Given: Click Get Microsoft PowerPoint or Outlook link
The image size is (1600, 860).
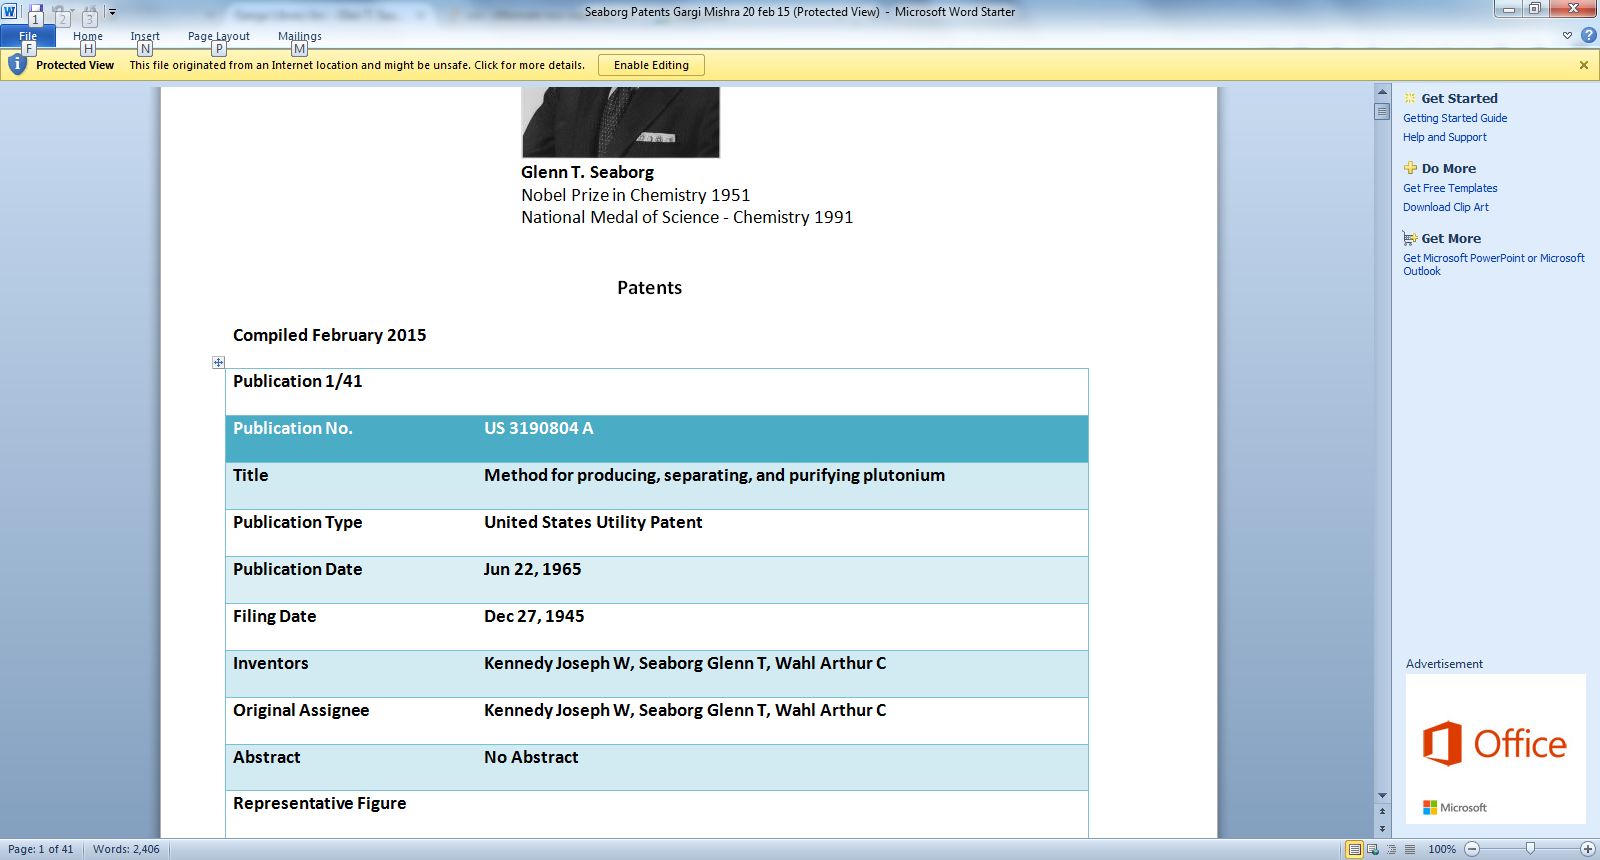Looking at the screenshot, I should pos(1493,264).
